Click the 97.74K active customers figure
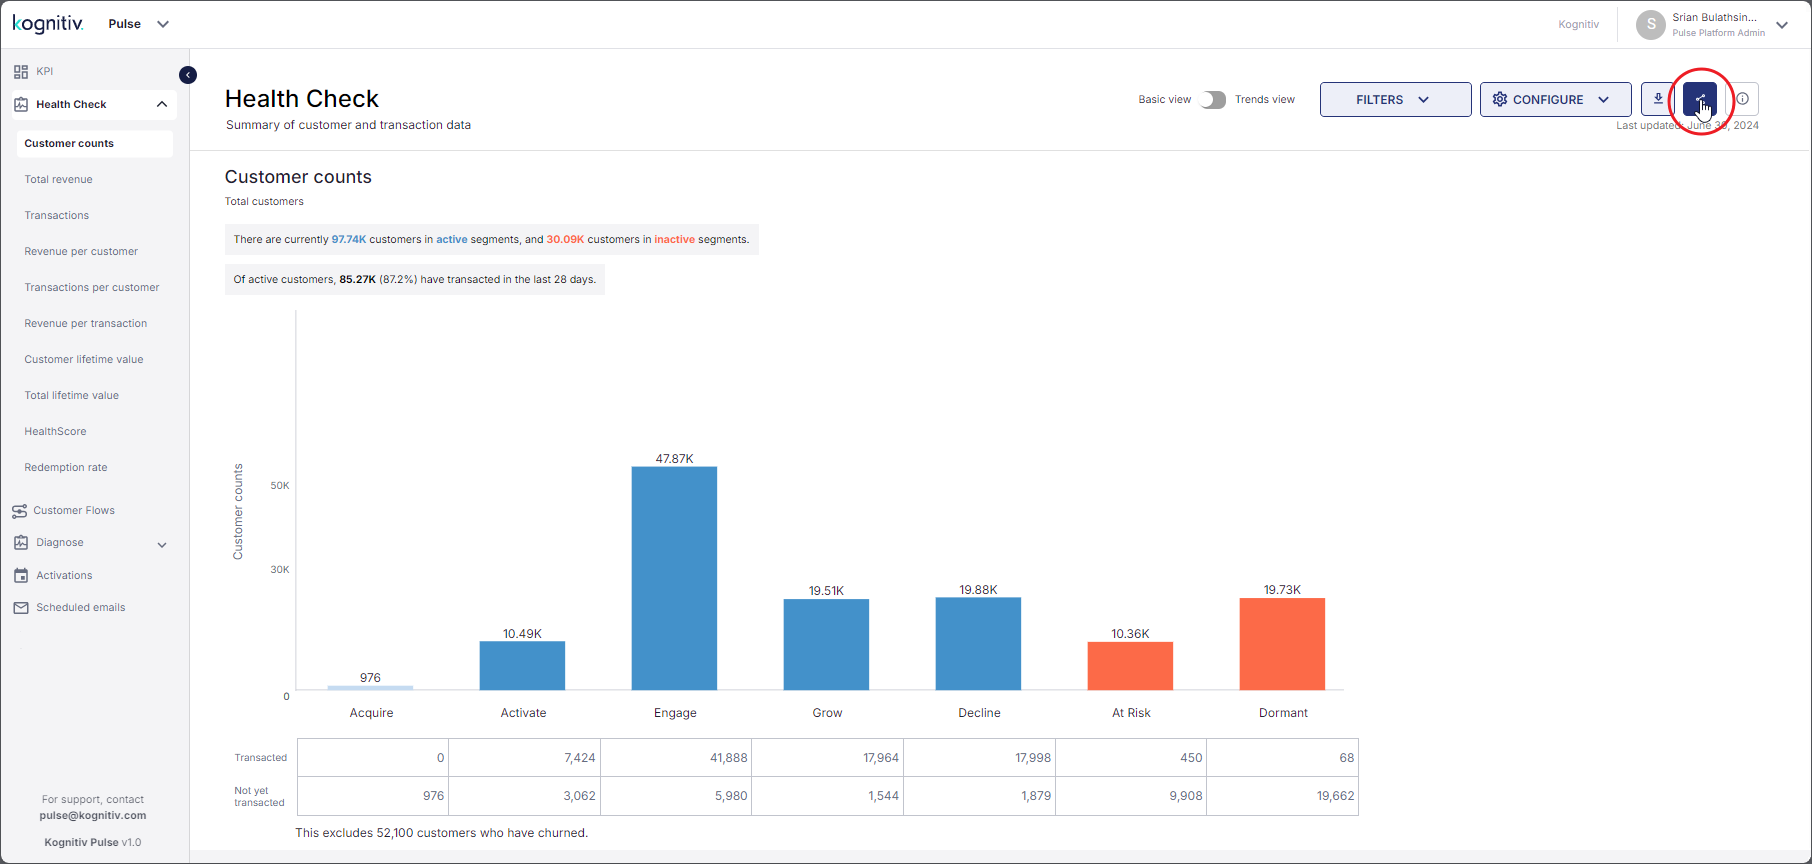Screen dimensions: 1812x864 [349, 240]
